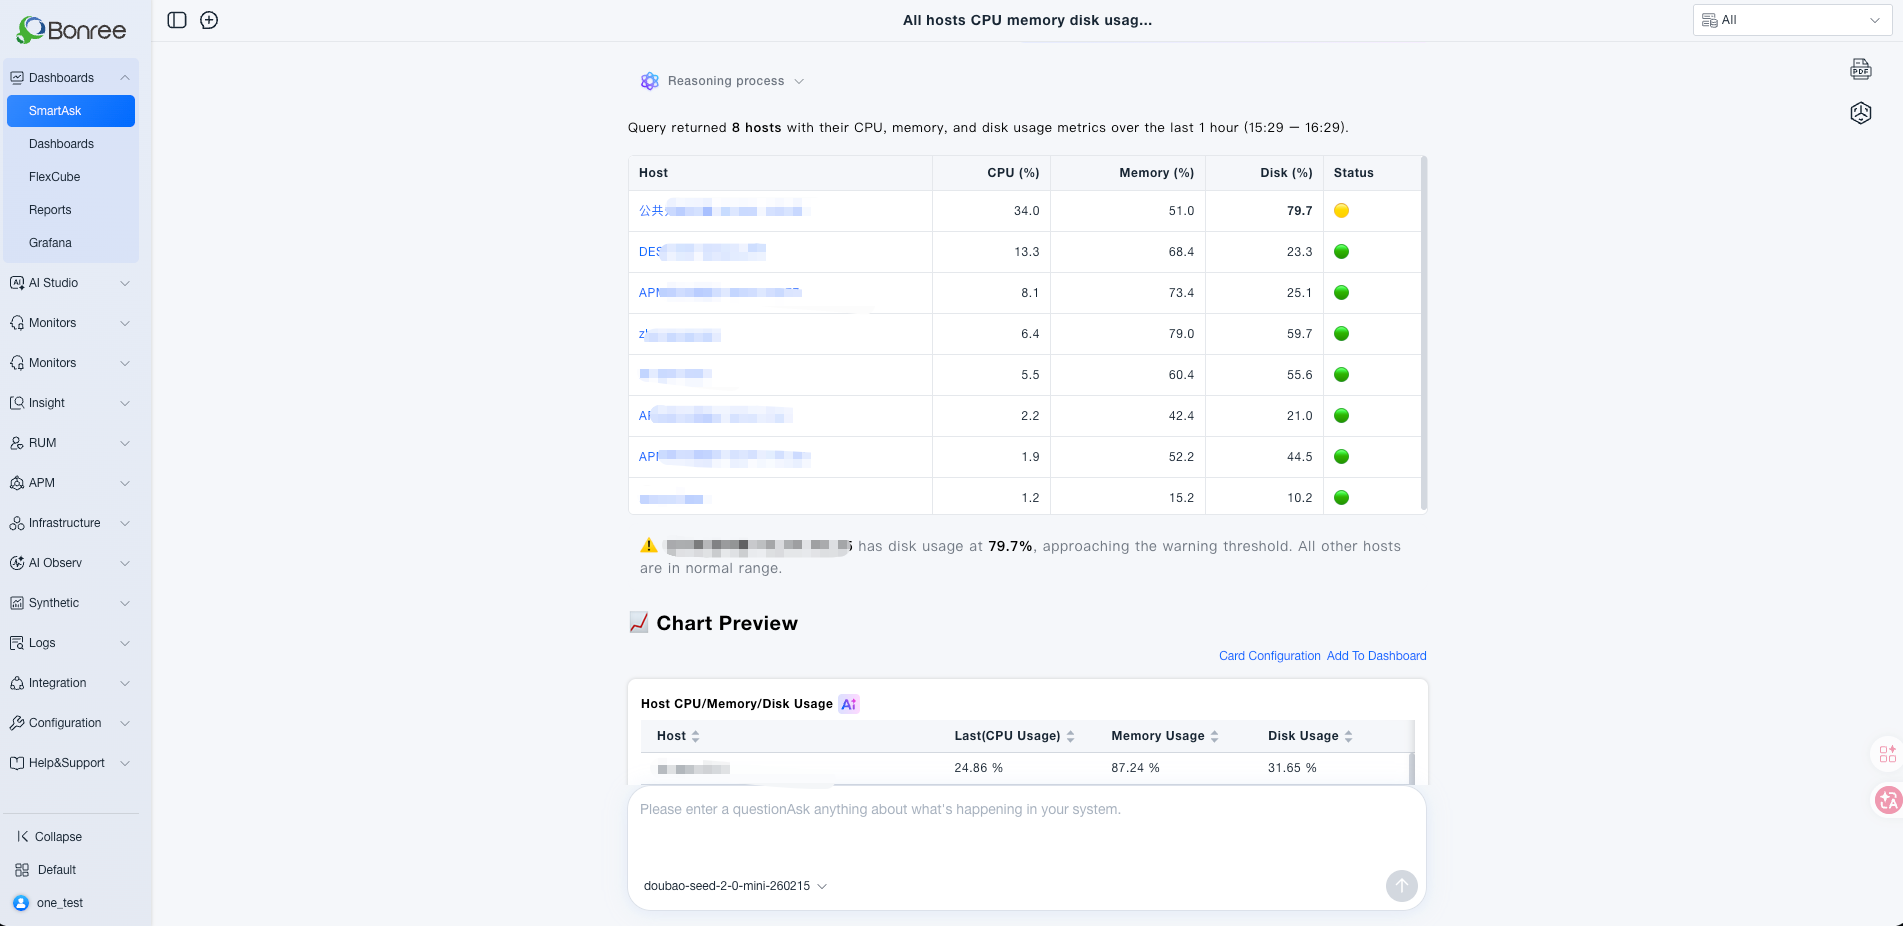Click the green status dot in the 68.4 memory row
The height and width of the screenshot is (926, 1903).
click(1342, 252)
